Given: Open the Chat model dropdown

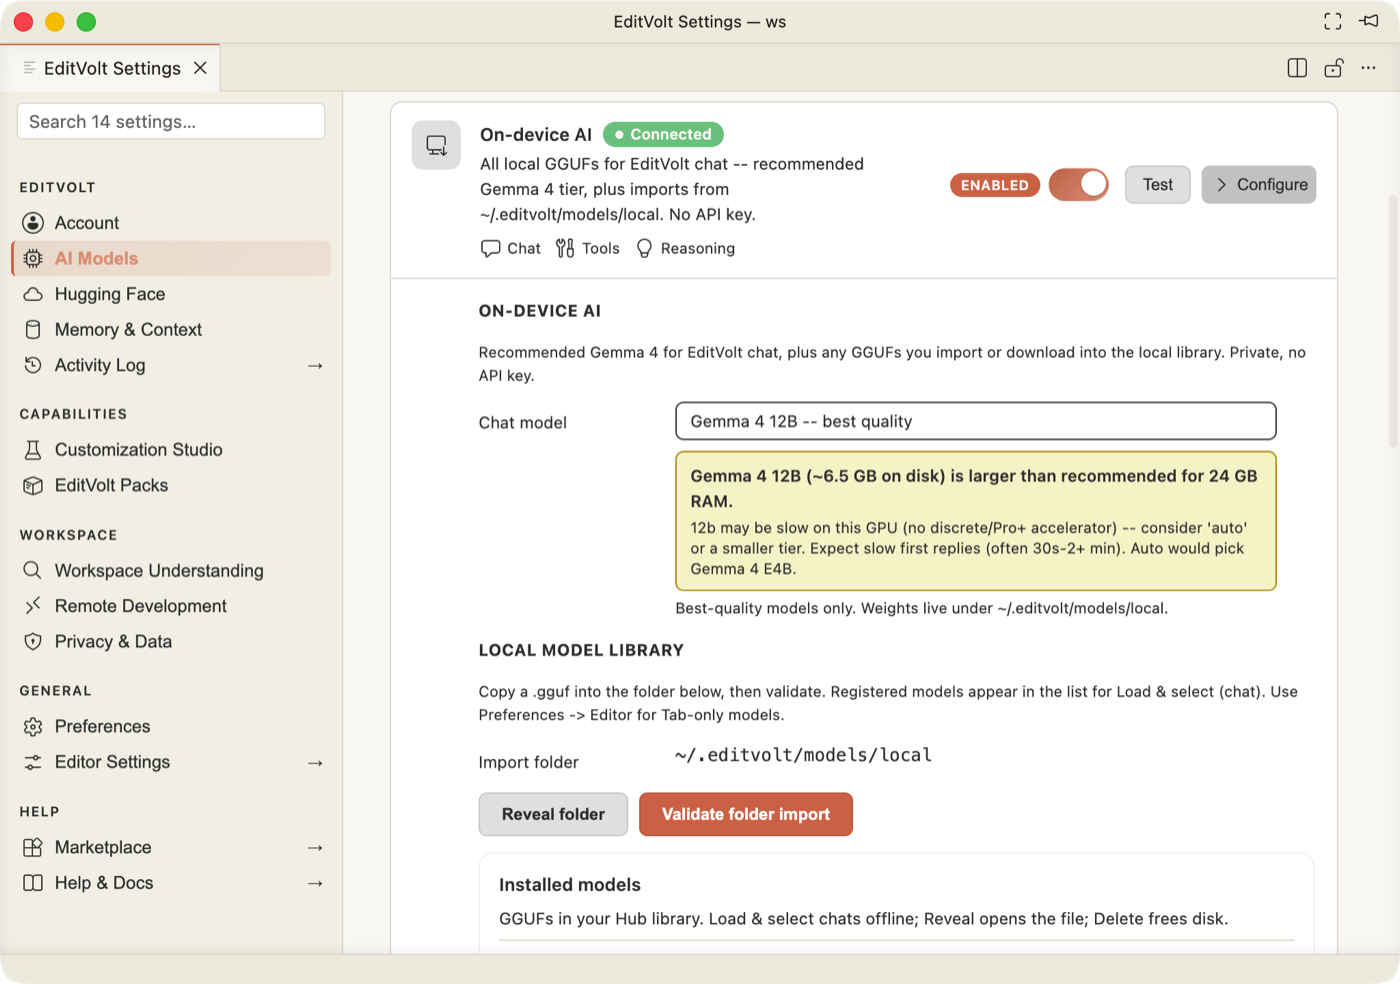Looking at the screenshot, I should point(976,421).
